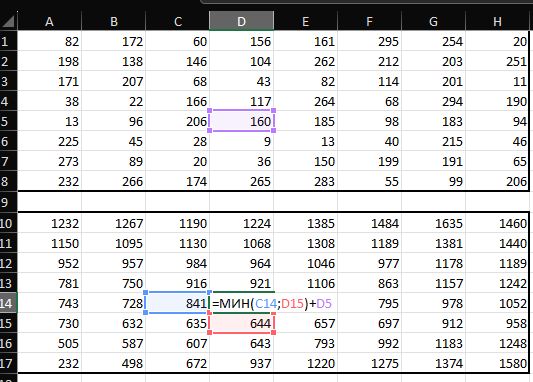Image resolution: width=533 pixels, height=382 pixels.
Task: Select column F header
Action: [x=369, y=21]
